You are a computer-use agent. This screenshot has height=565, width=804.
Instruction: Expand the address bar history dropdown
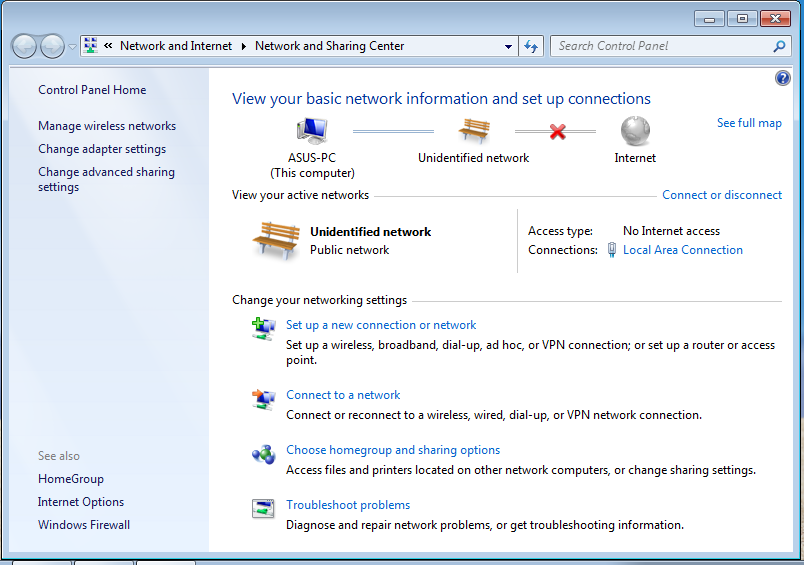point(508,47)
